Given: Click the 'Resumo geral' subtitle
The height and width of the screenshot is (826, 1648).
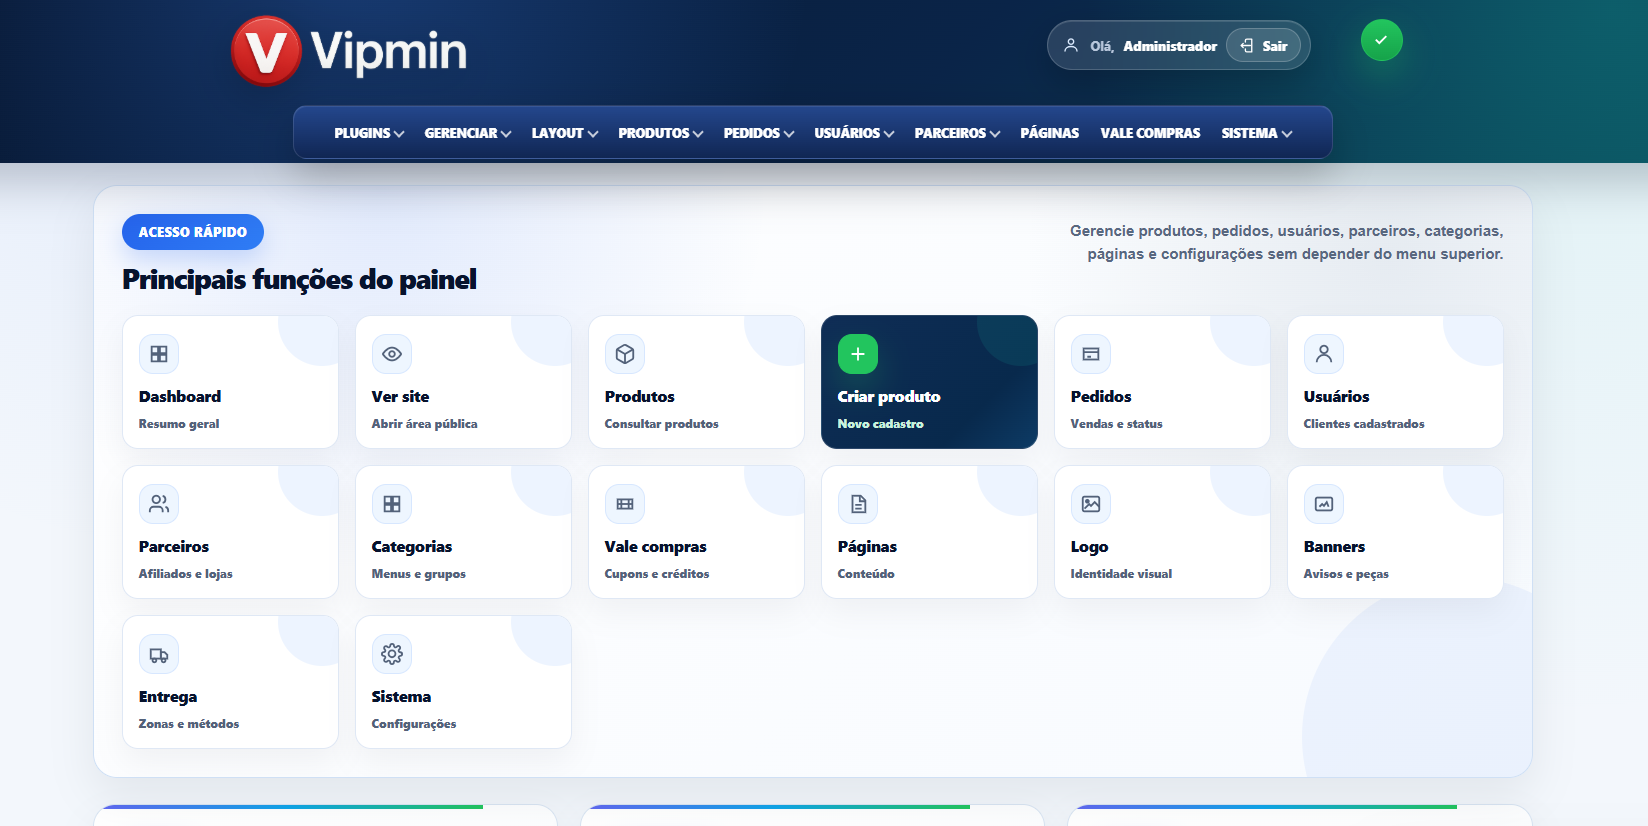Looking at the screenshot, I should [x=179, y=424].
